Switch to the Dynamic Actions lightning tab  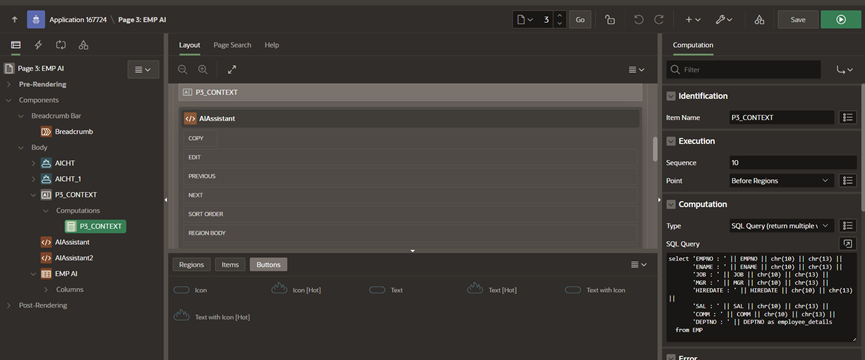pos(38,45)
